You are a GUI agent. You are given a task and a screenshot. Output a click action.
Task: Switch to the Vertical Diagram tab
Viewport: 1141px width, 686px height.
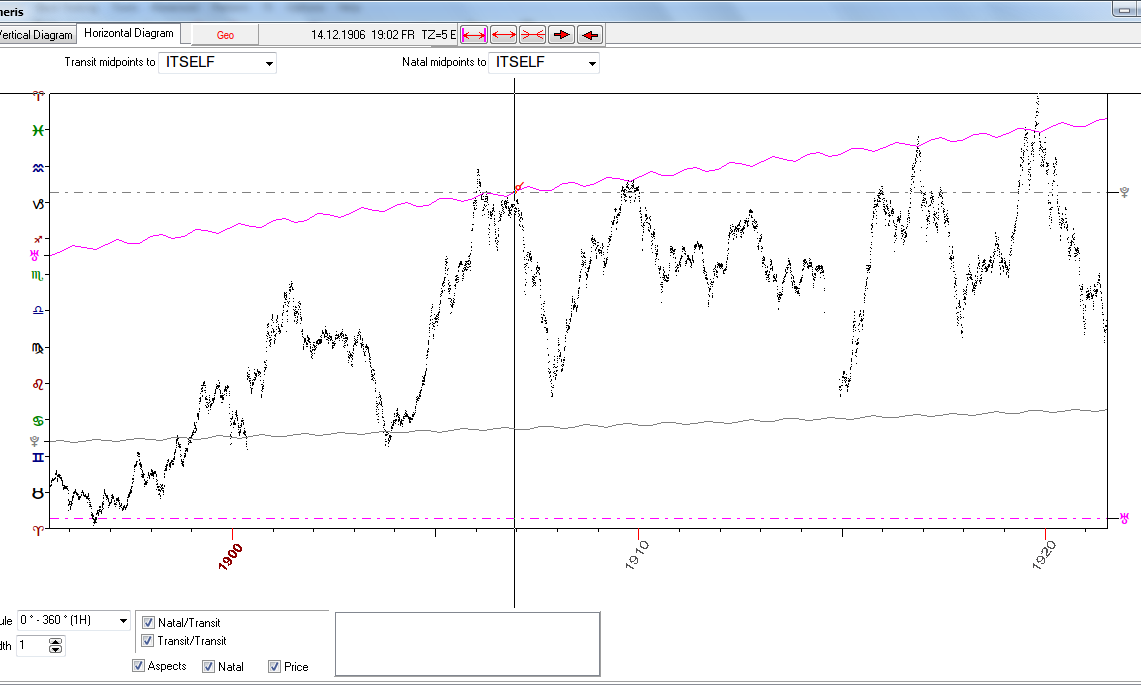37,35
